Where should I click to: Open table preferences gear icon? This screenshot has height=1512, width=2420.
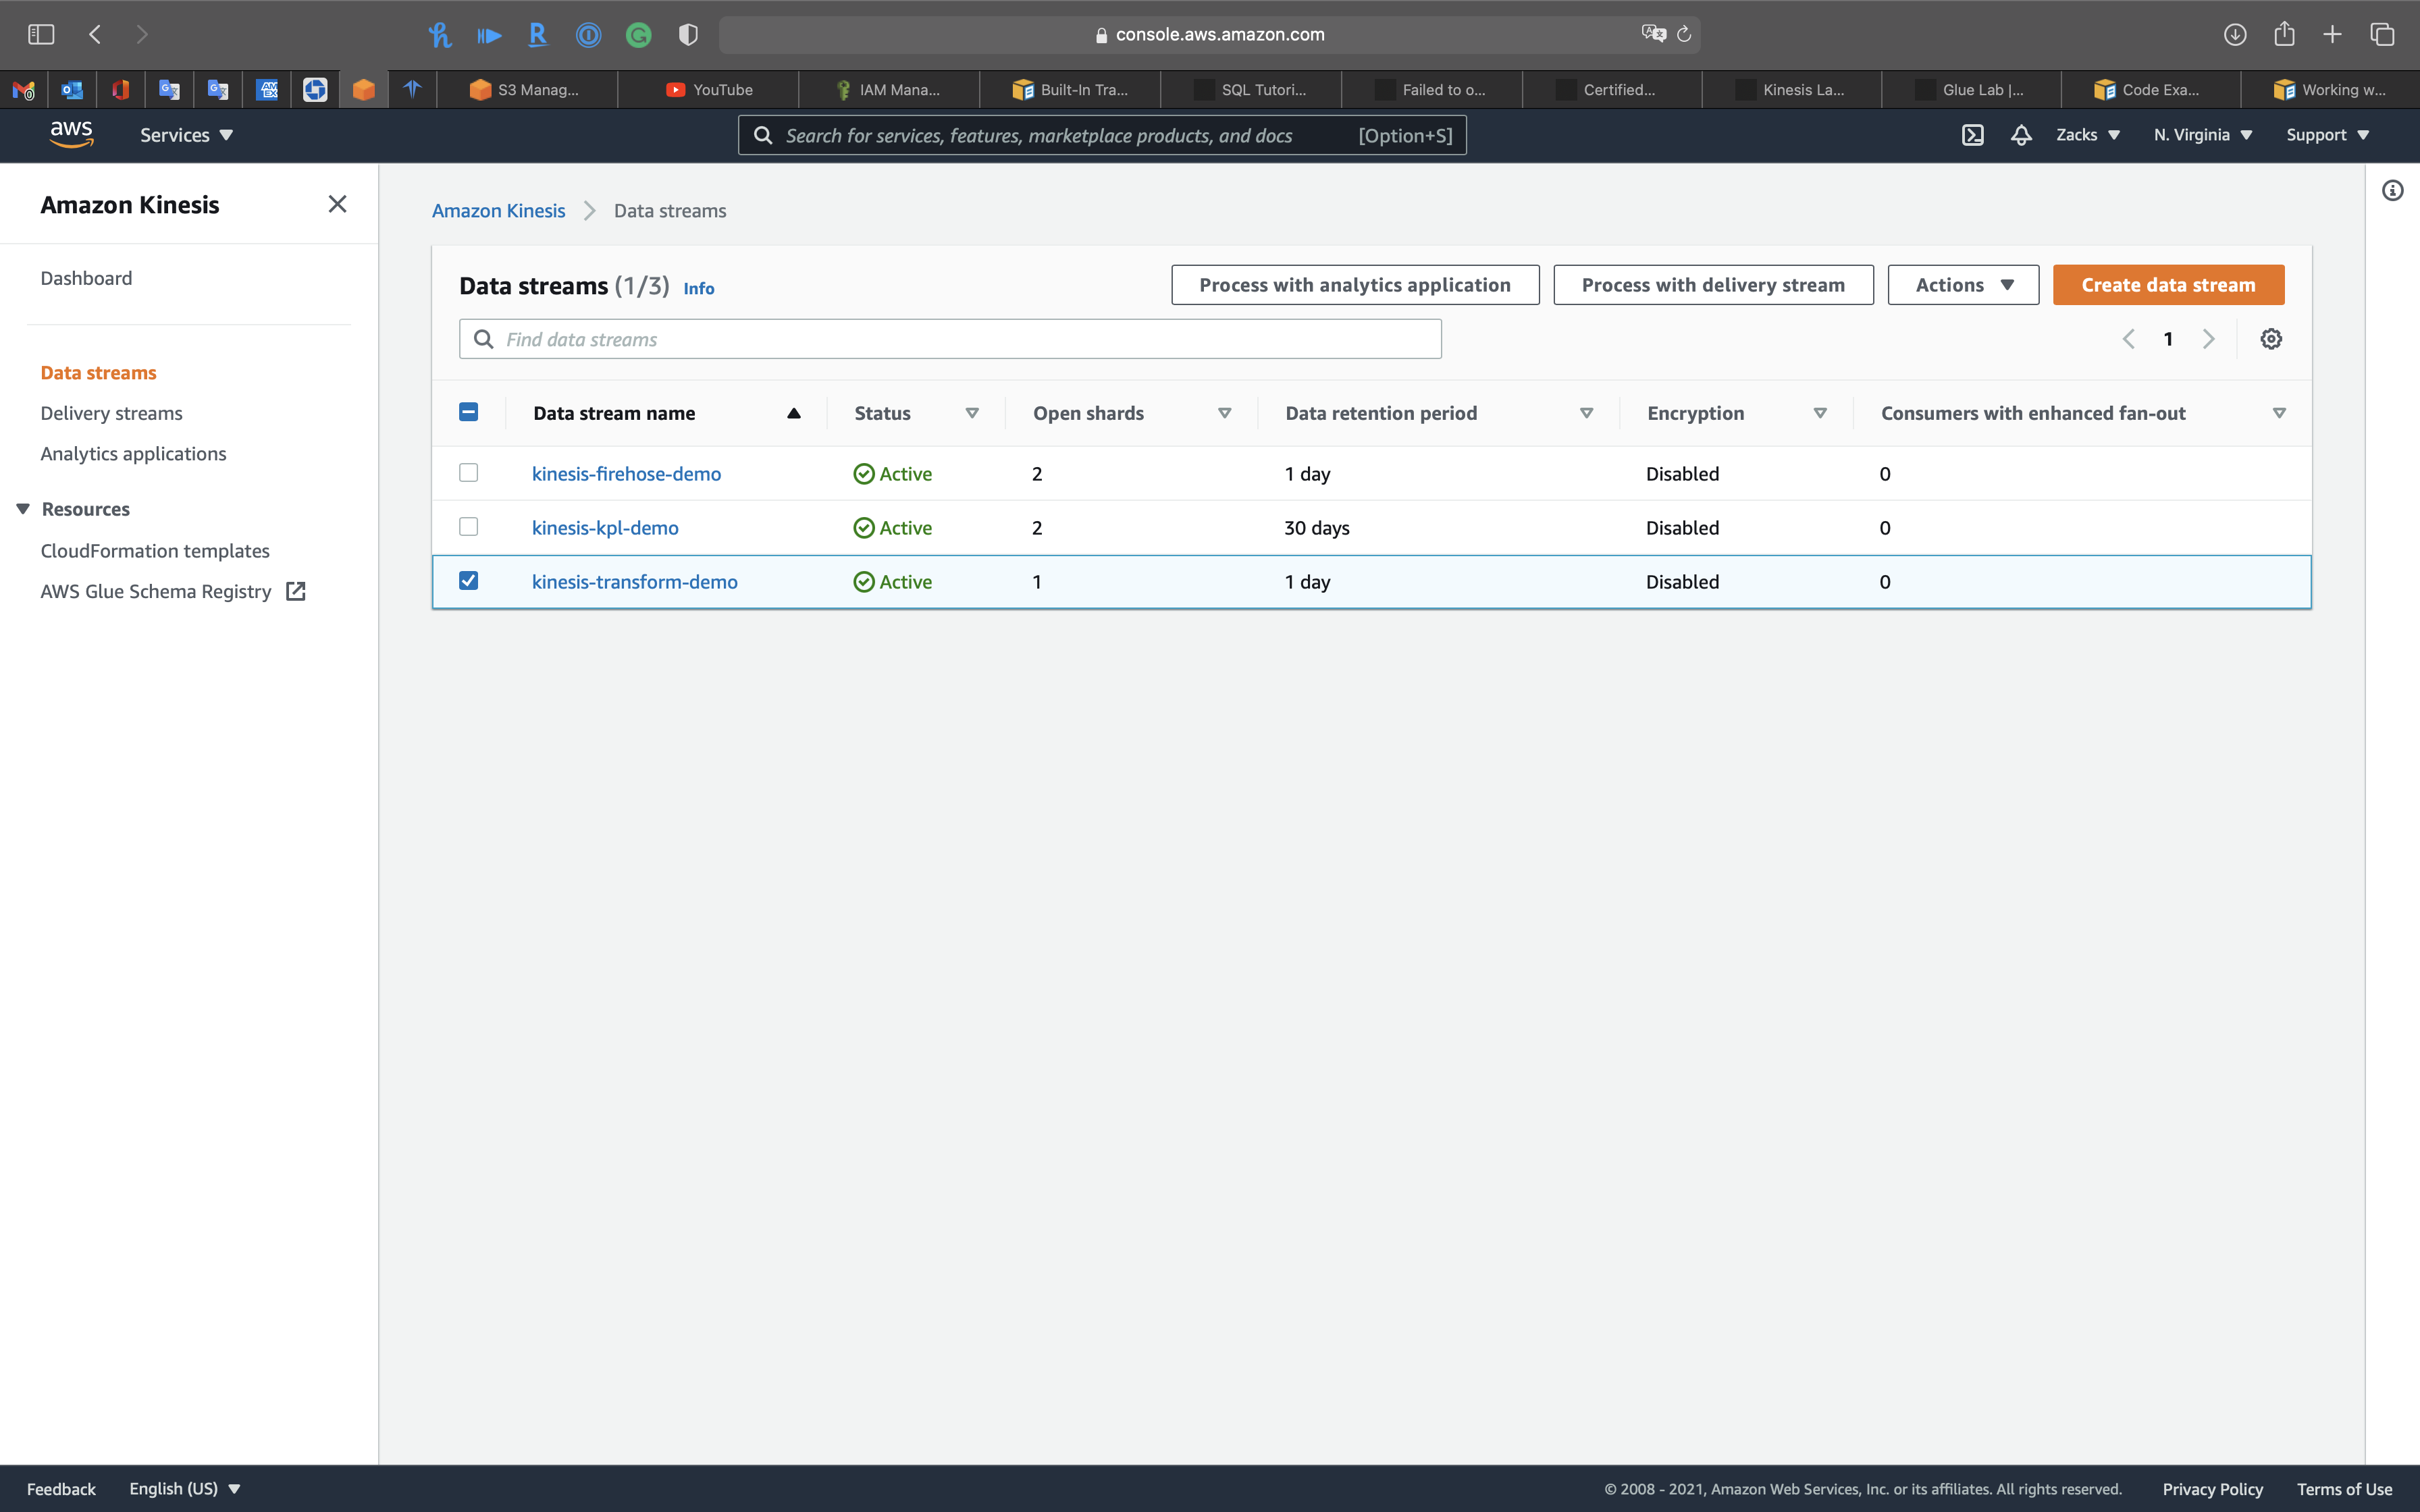click(x=2271, y=339)
